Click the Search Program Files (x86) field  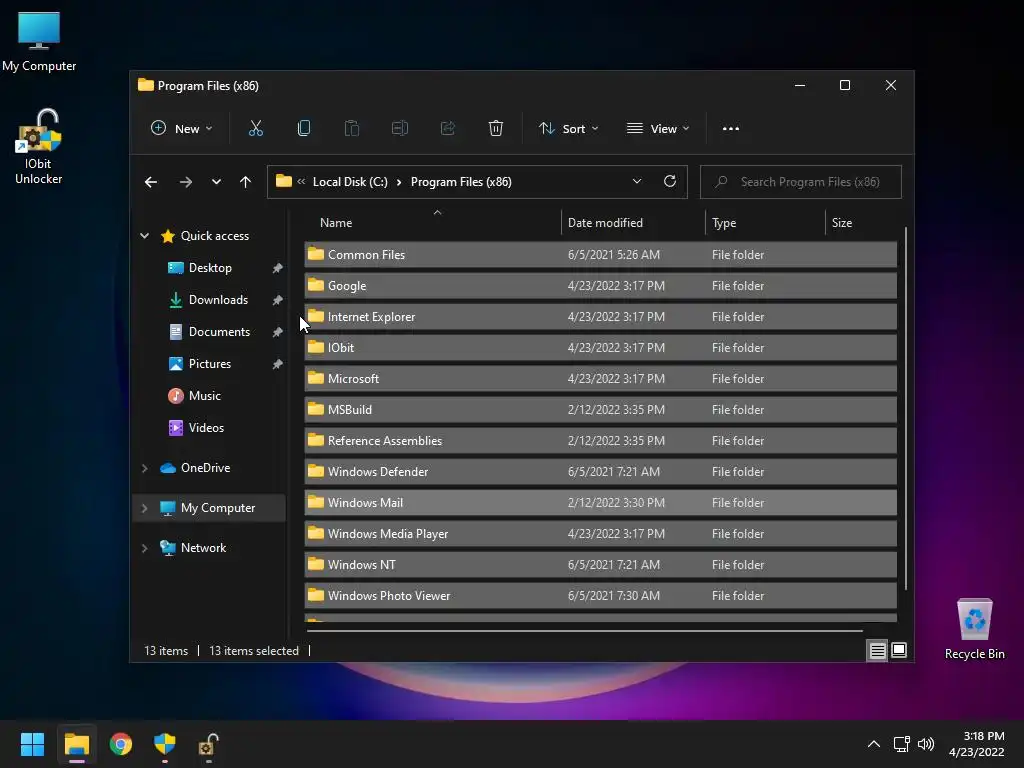pos(801,182)
